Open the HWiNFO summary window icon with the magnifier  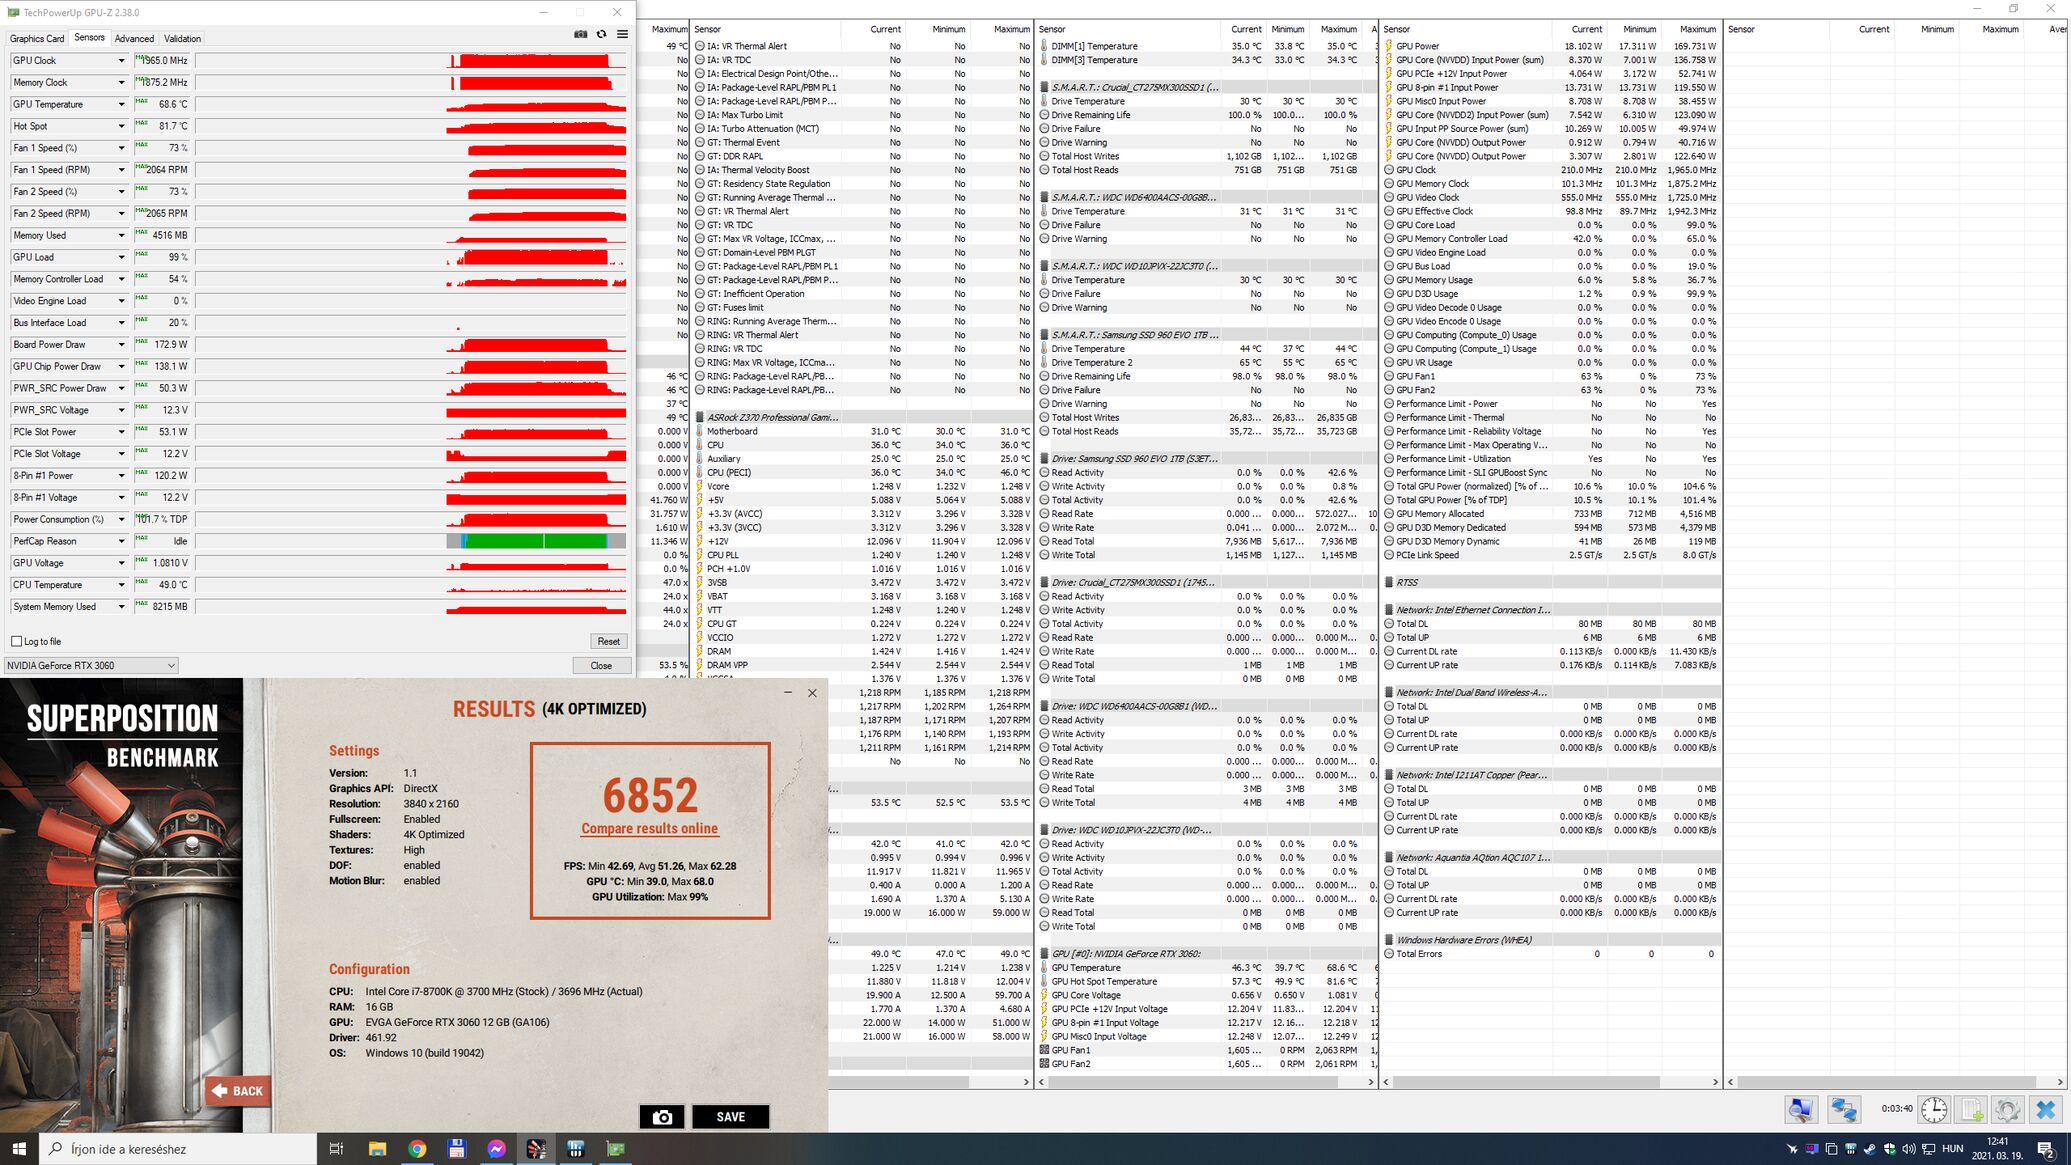(1801, 1109)
